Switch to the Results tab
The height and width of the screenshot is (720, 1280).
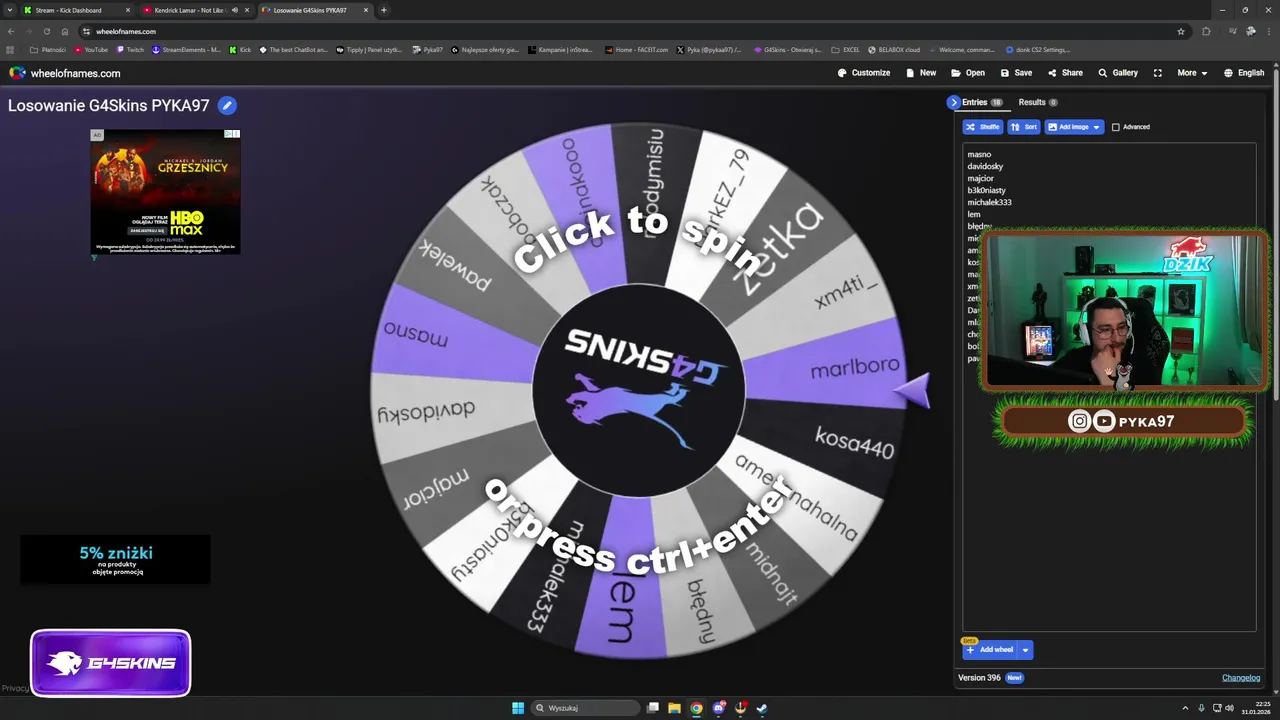click(1038, 102)
